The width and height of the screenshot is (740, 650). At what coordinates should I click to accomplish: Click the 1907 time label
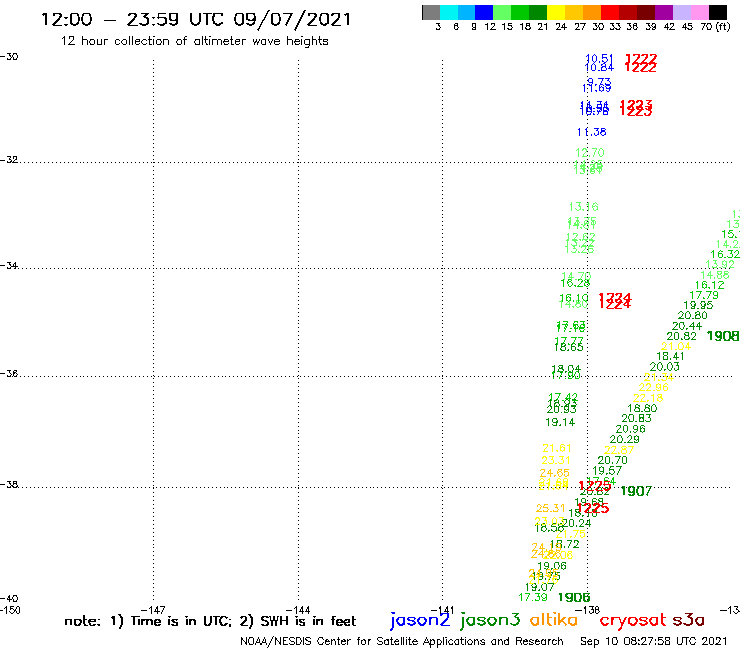coord(636,491)
